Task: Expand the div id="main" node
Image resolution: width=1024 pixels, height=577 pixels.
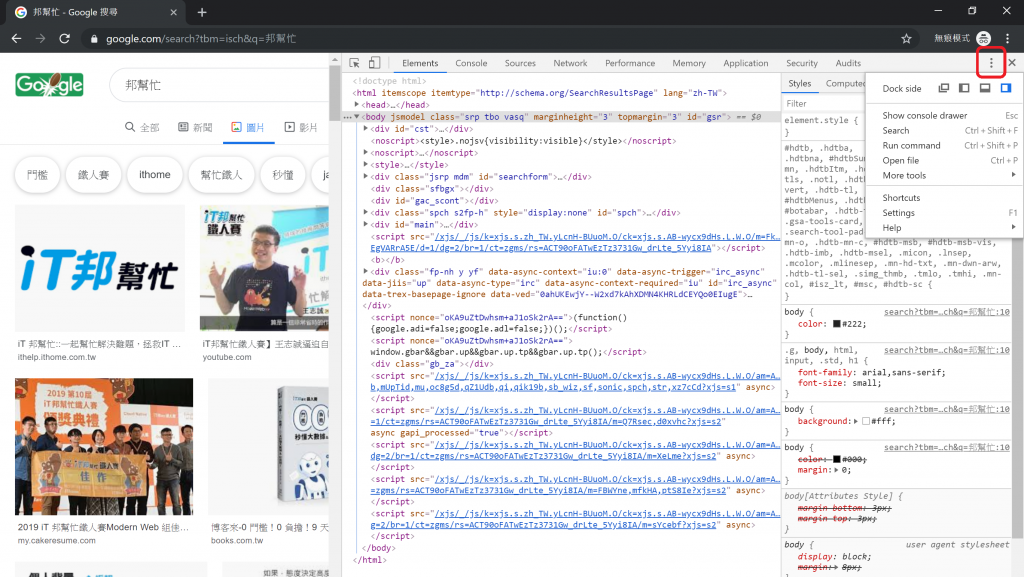Action: coord(366,224)
